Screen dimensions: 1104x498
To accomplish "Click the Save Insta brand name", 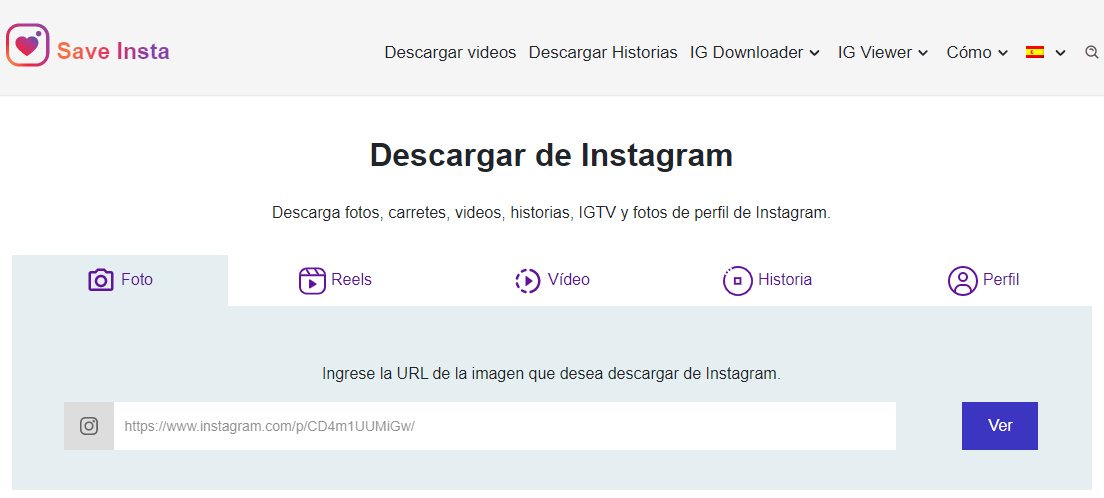I will tap(113, 51).
